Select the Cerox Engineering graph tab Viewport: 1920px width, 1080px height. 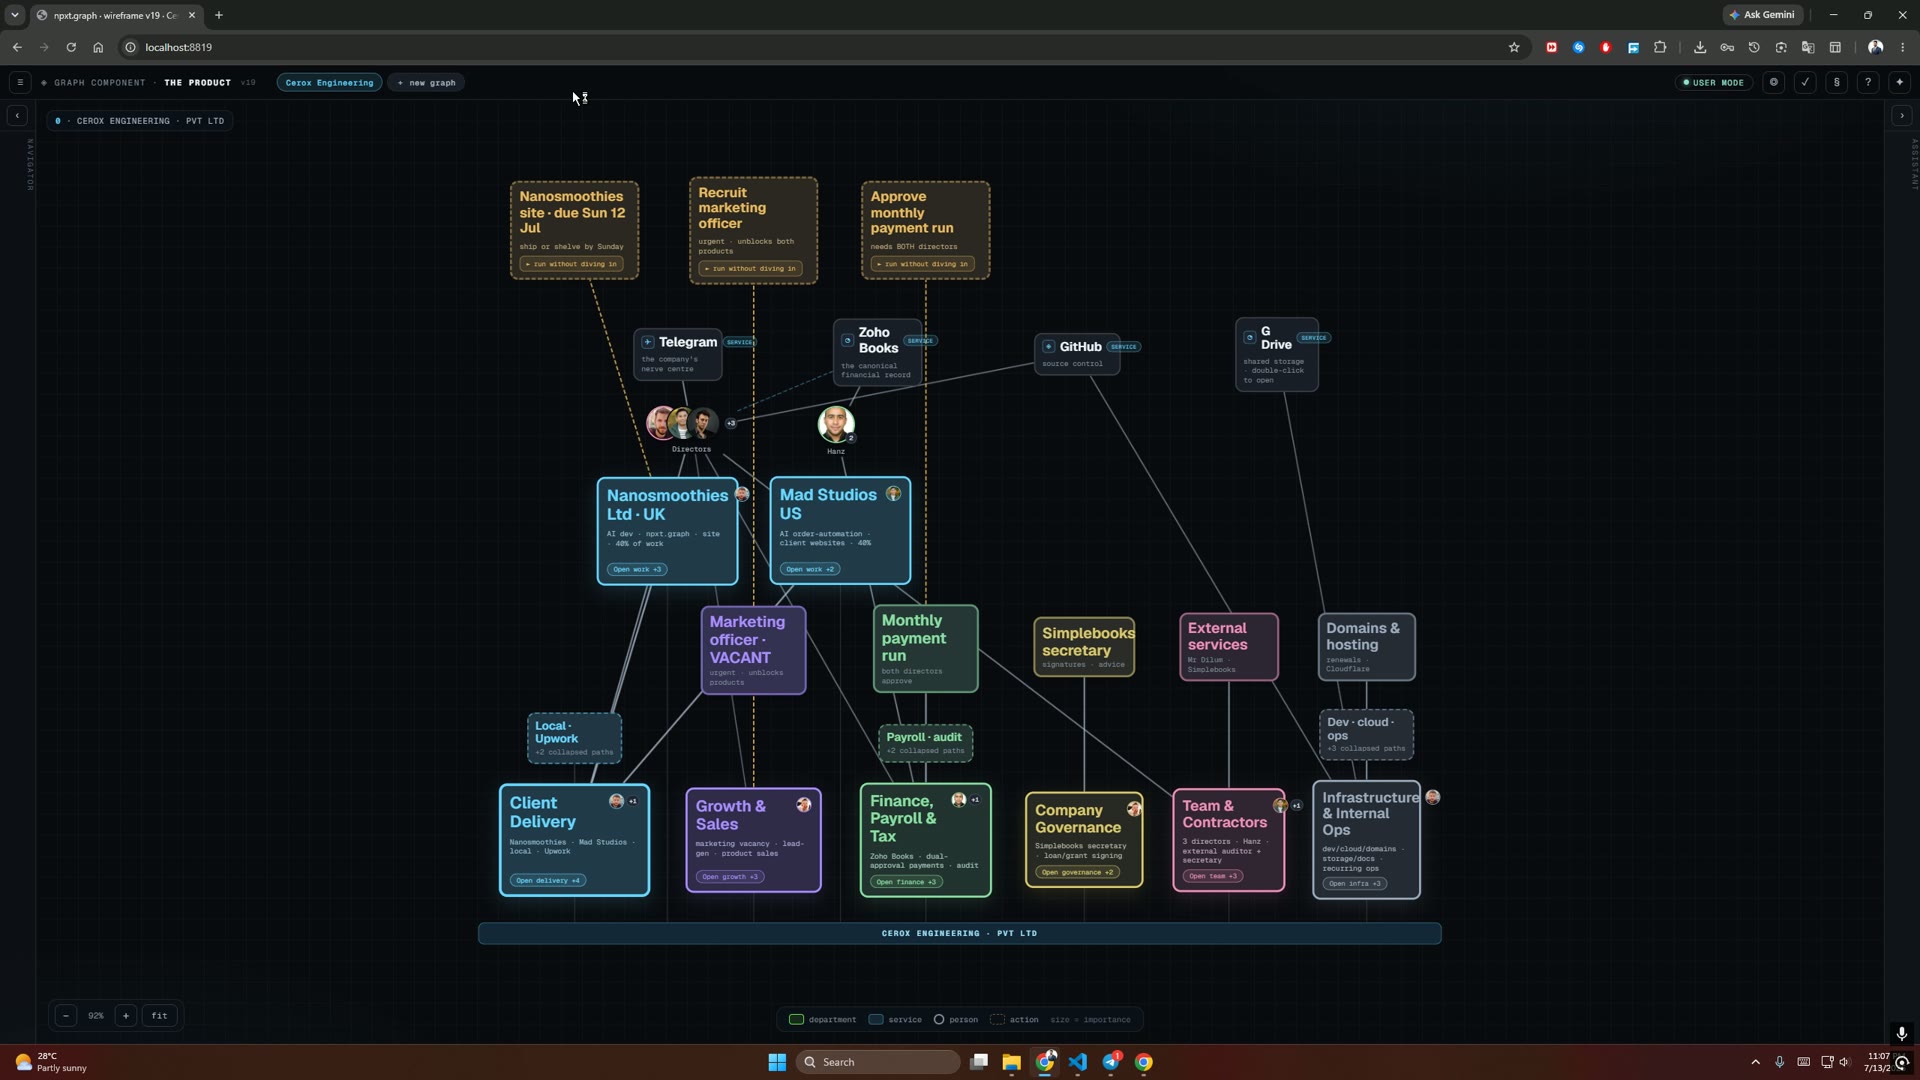click(329, 83)
